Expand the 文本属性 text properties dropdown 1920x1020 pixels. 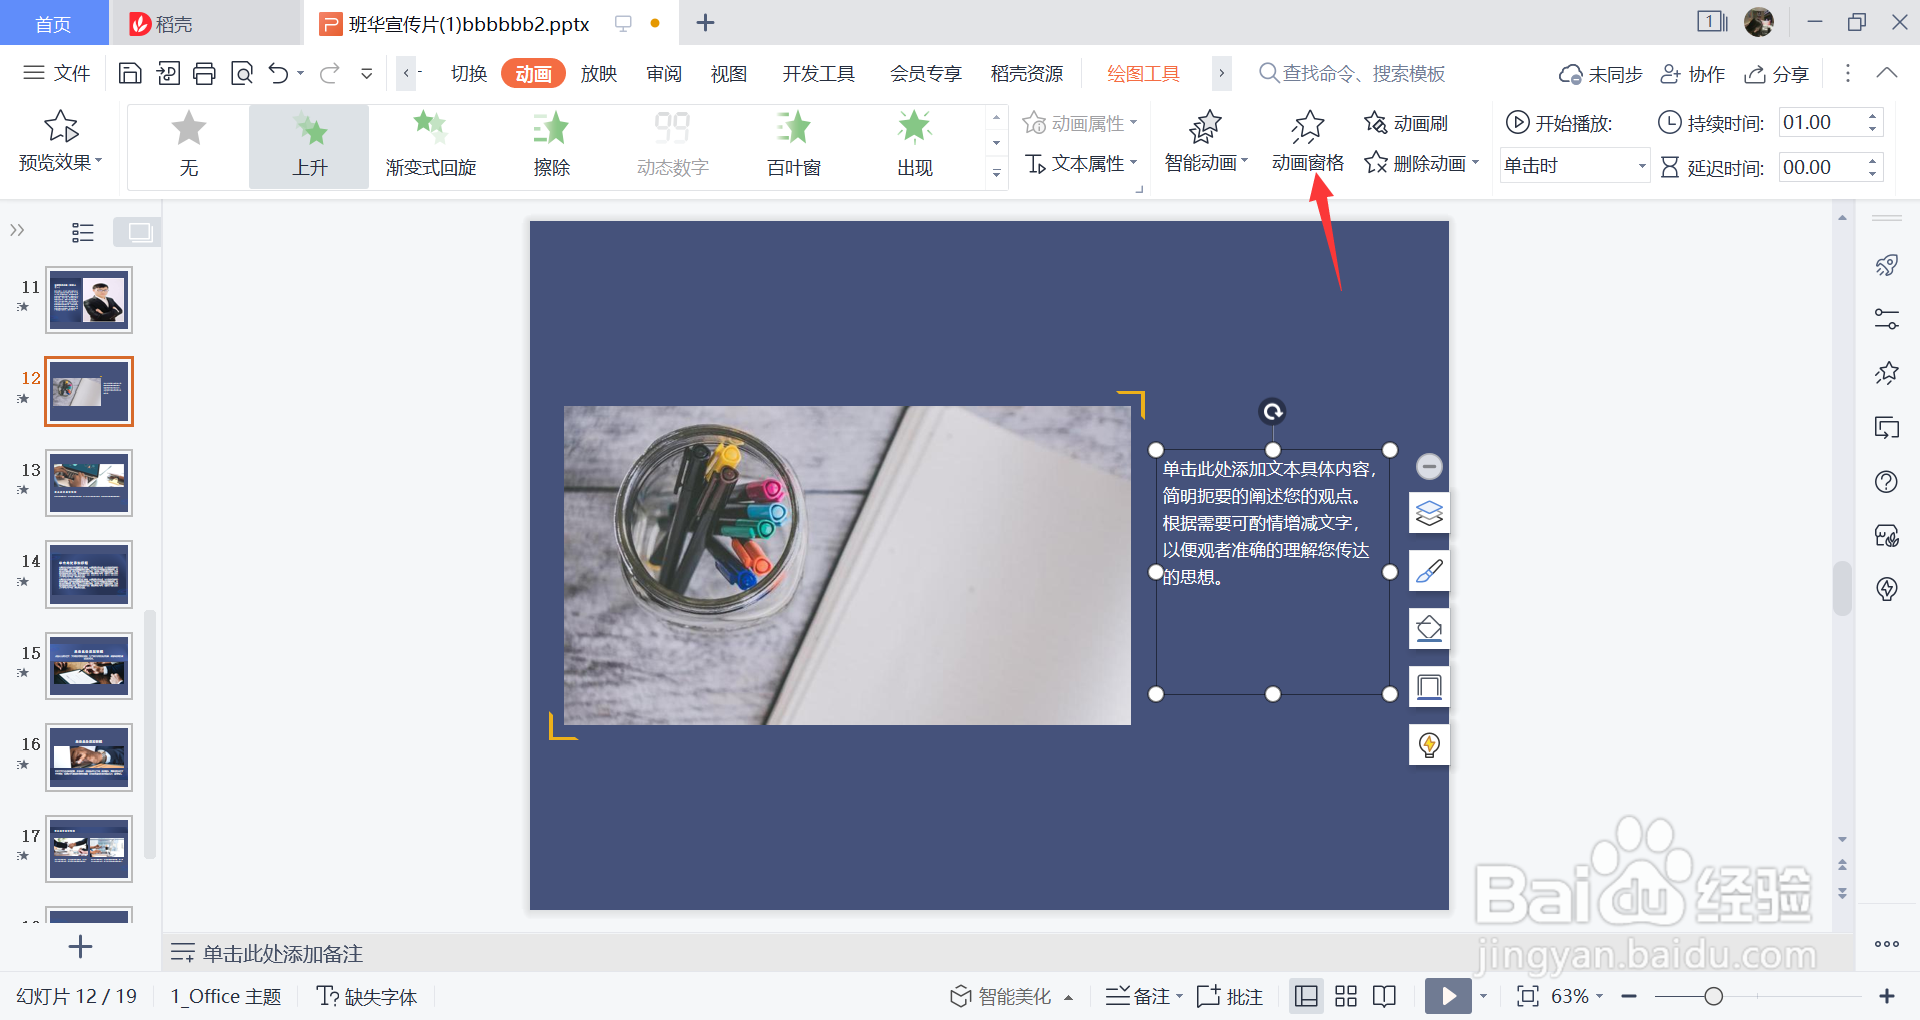click(1134, 162)
